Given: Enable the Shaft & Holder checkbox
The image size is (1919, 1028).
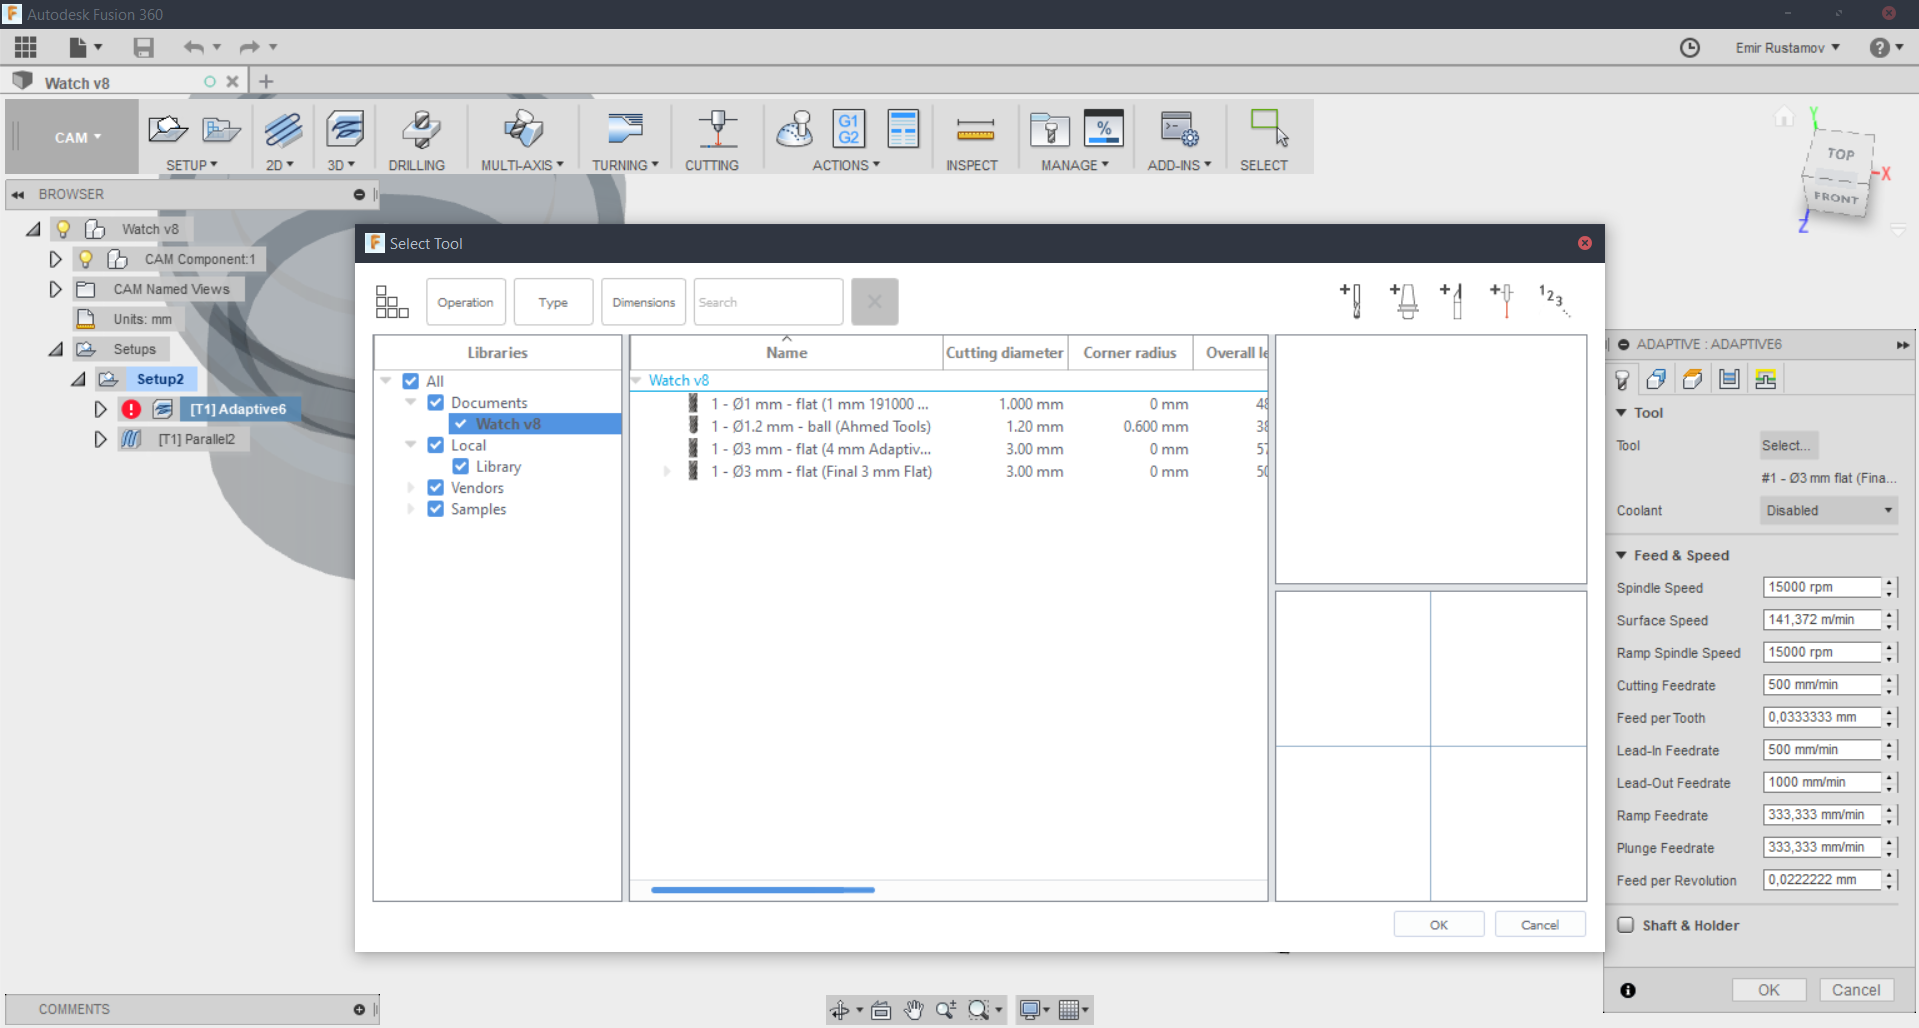Looking at the screenshot, I should 1626,925.
